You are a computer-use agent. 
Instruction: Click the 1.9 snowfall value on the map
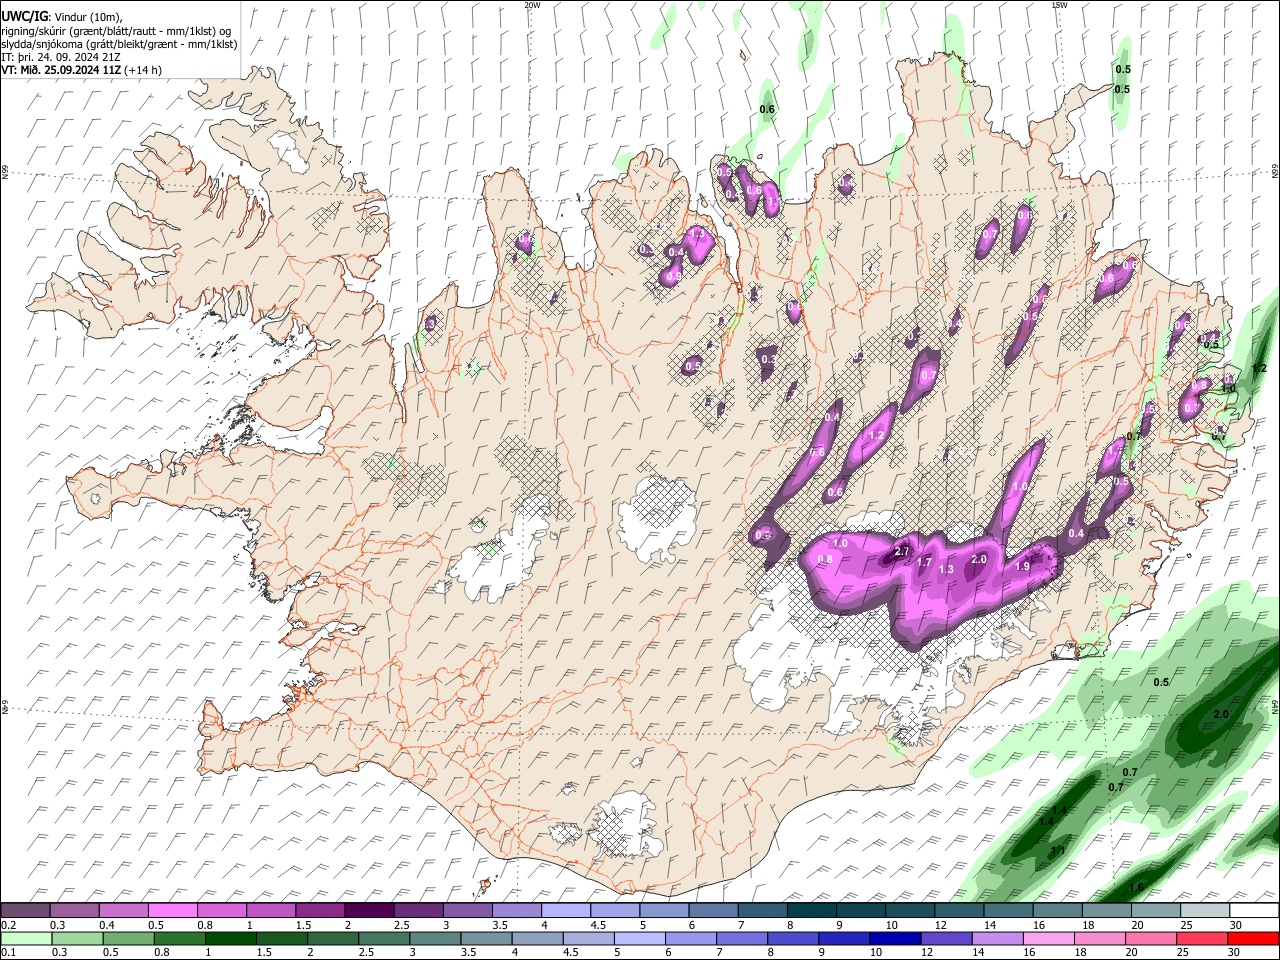pyautogui.click(x=1022, y=566)
